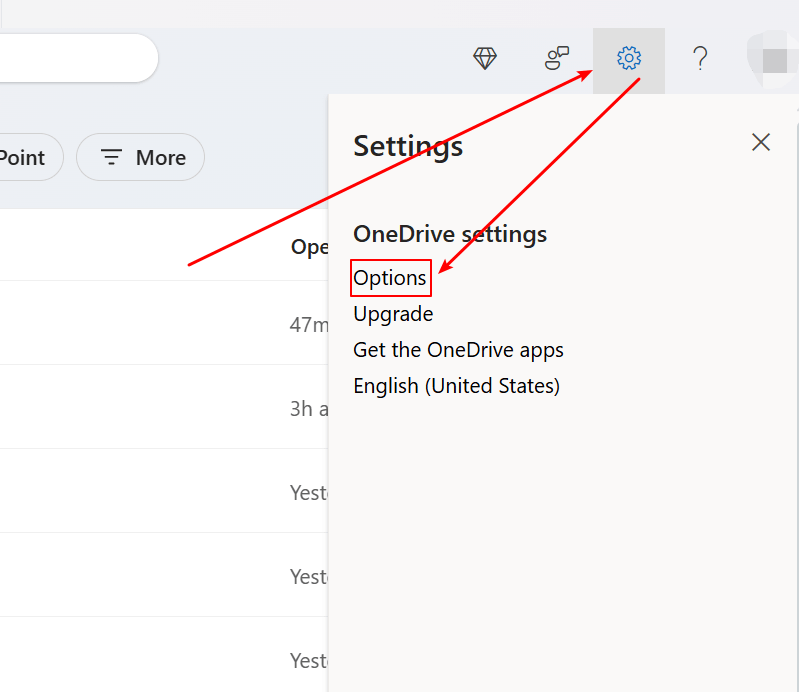The width and height of the screenshot is (799, 692).
Task: Click the search input field
Action: [x=76, y=58]
